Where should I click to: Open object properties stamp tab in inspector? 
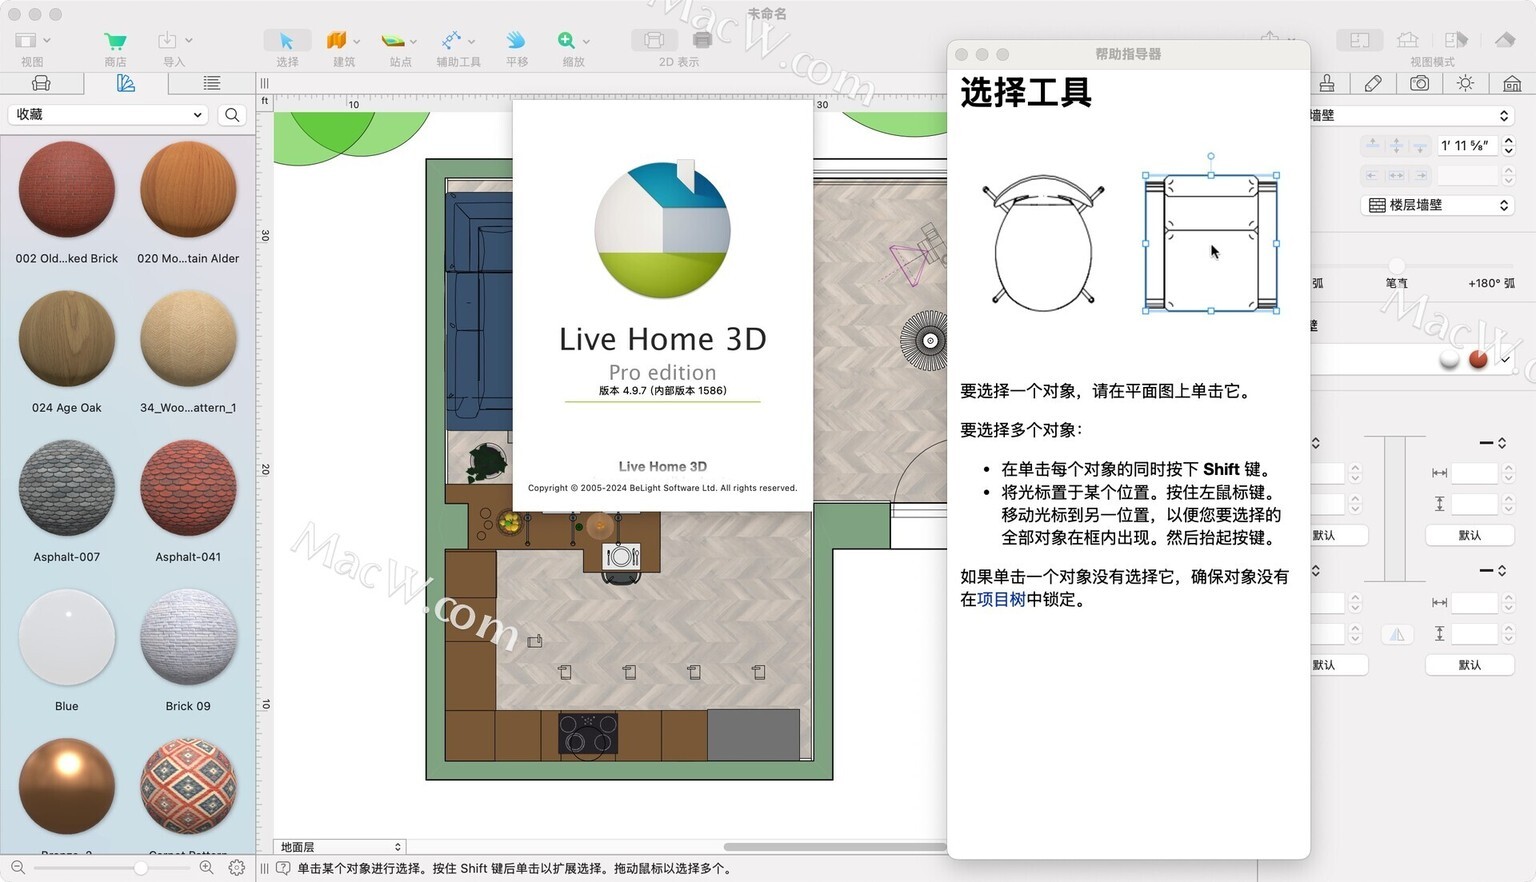(1327, 83)
